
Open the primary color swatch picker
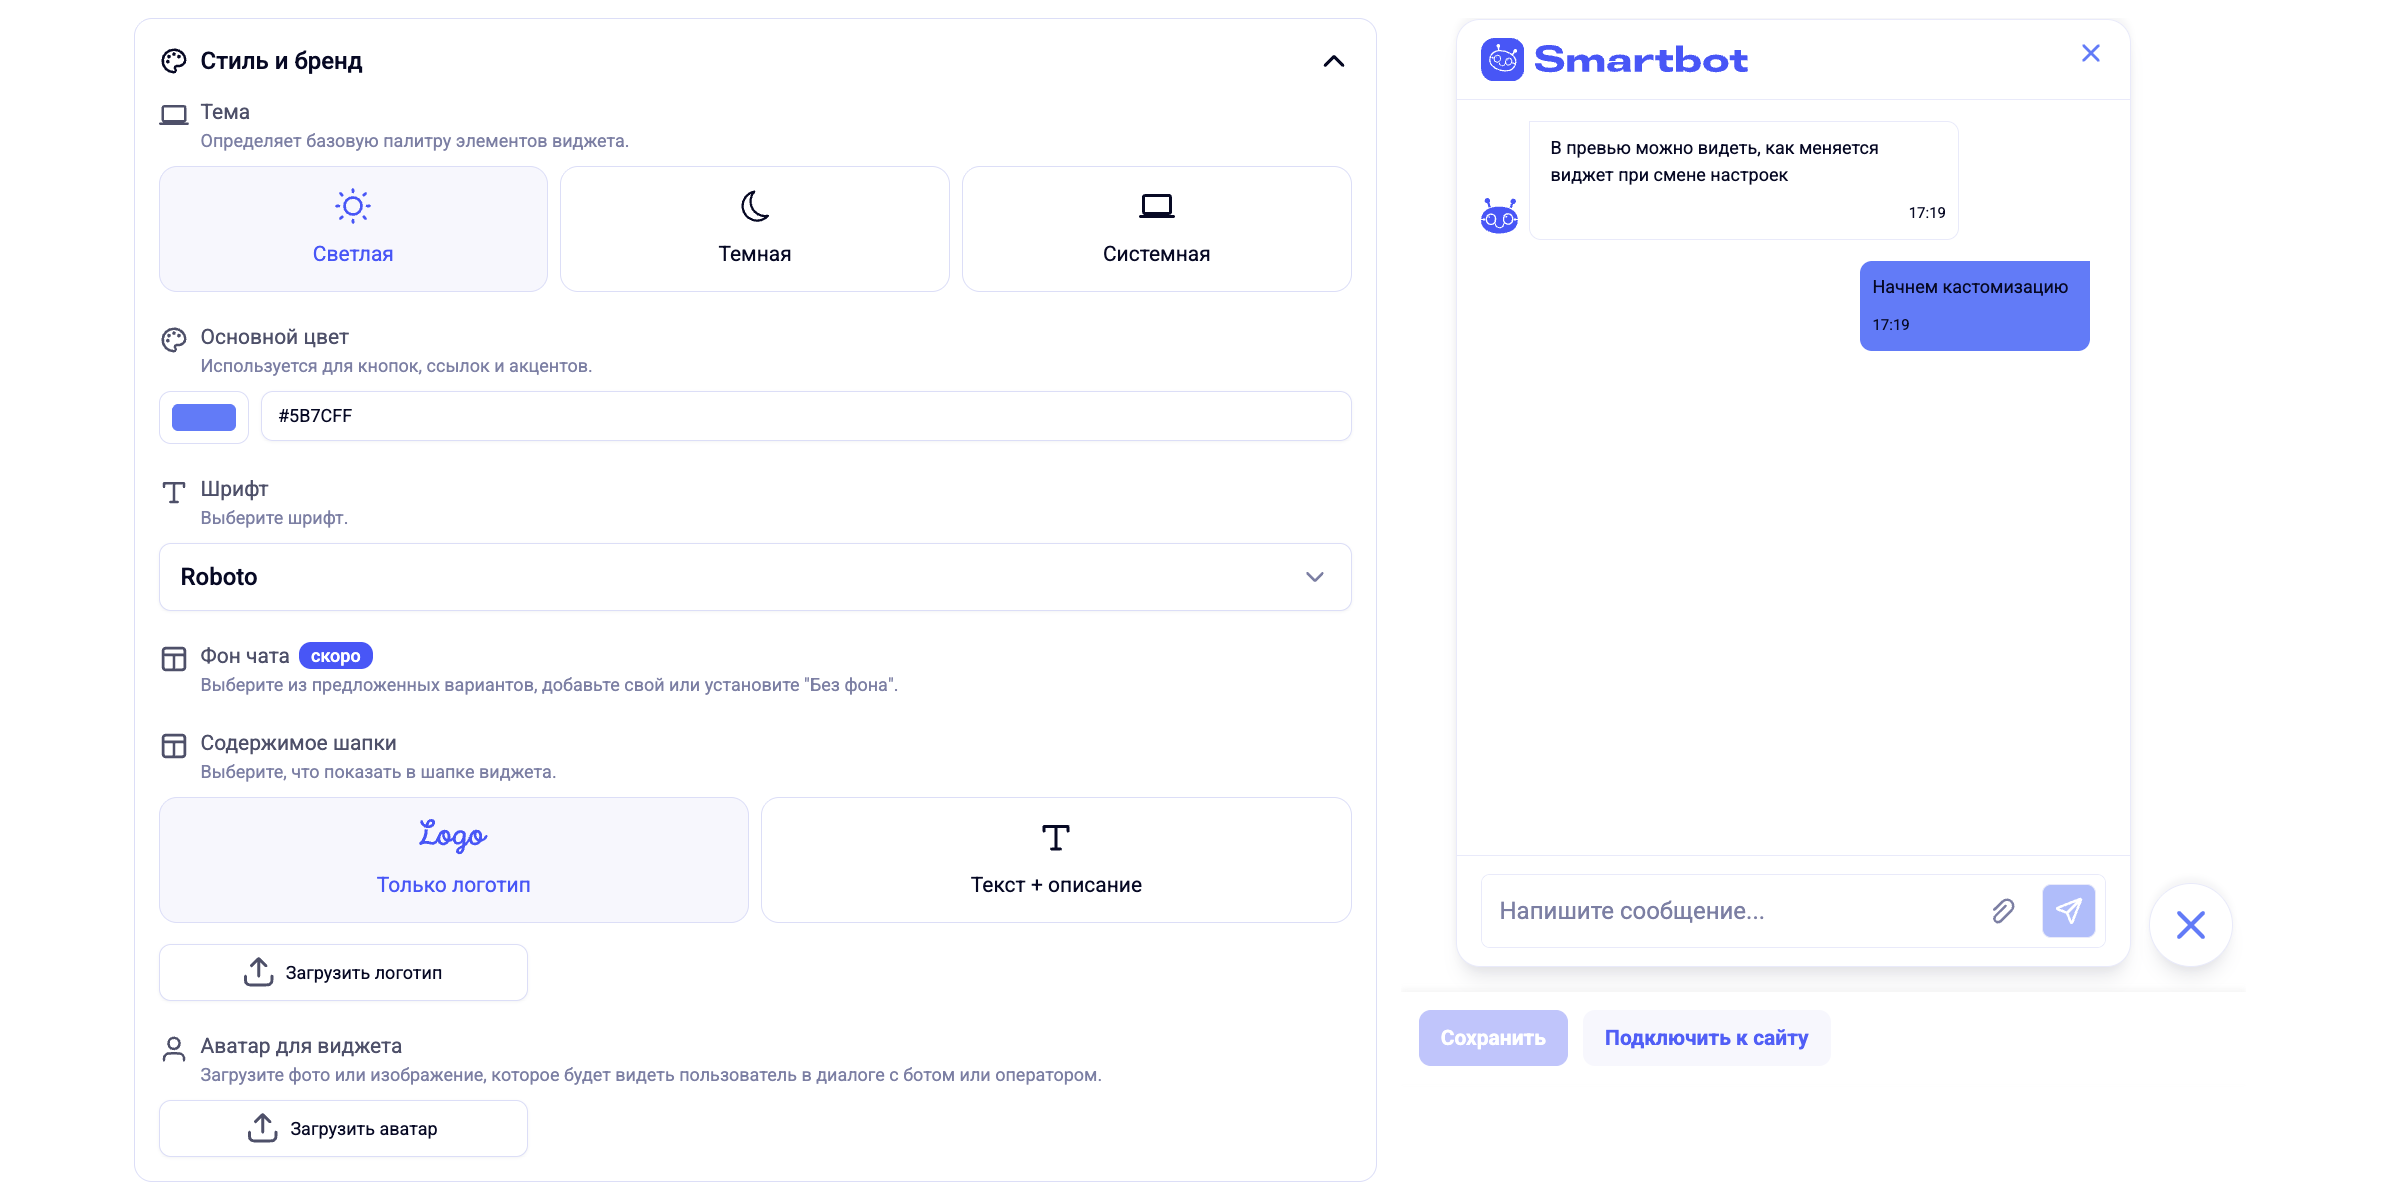pyautogui.click(x=204, y=417)
